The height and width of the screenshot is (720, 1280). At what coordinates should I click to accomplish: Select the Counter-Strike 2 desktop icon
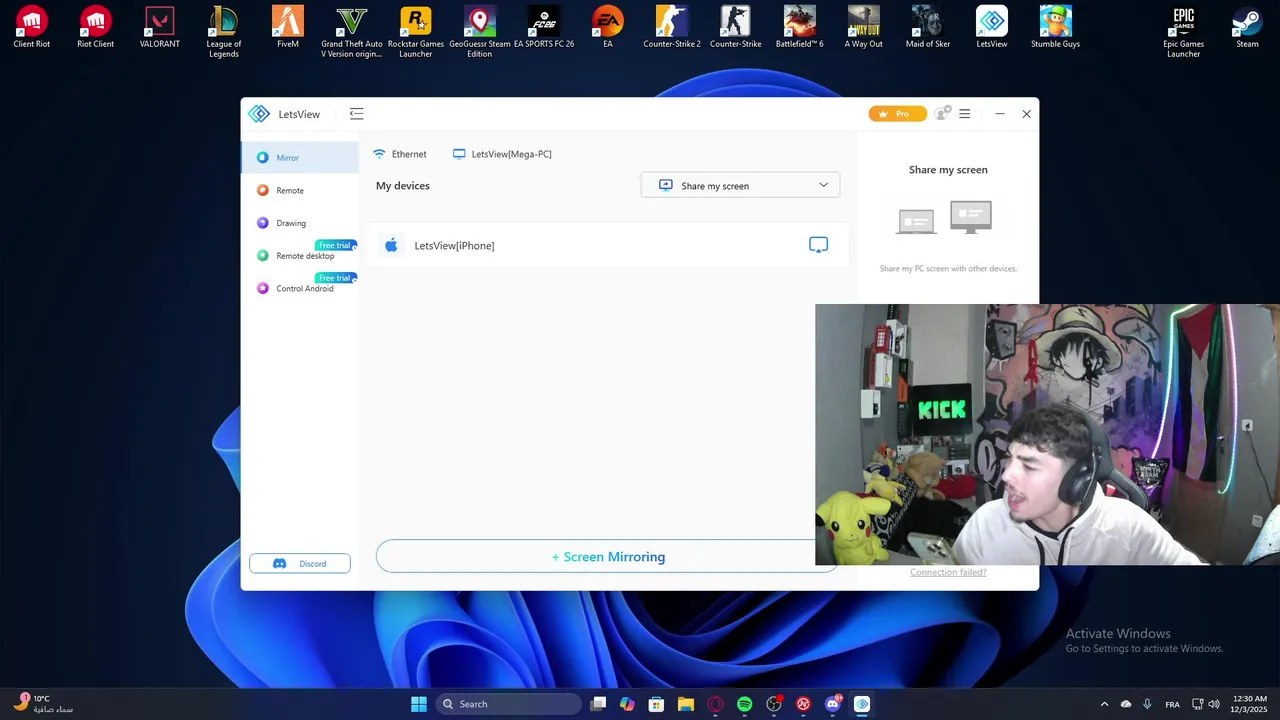(x=672, y=28)
